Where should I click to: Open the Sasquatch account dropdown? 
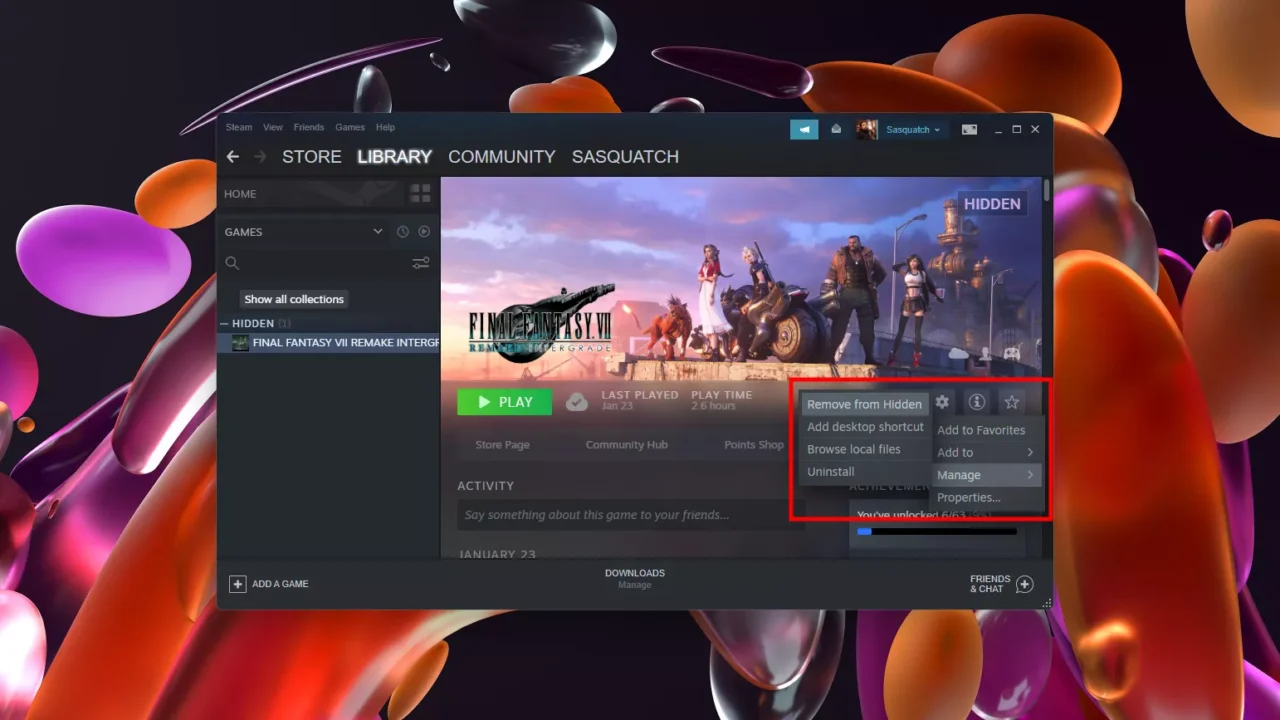913,129
